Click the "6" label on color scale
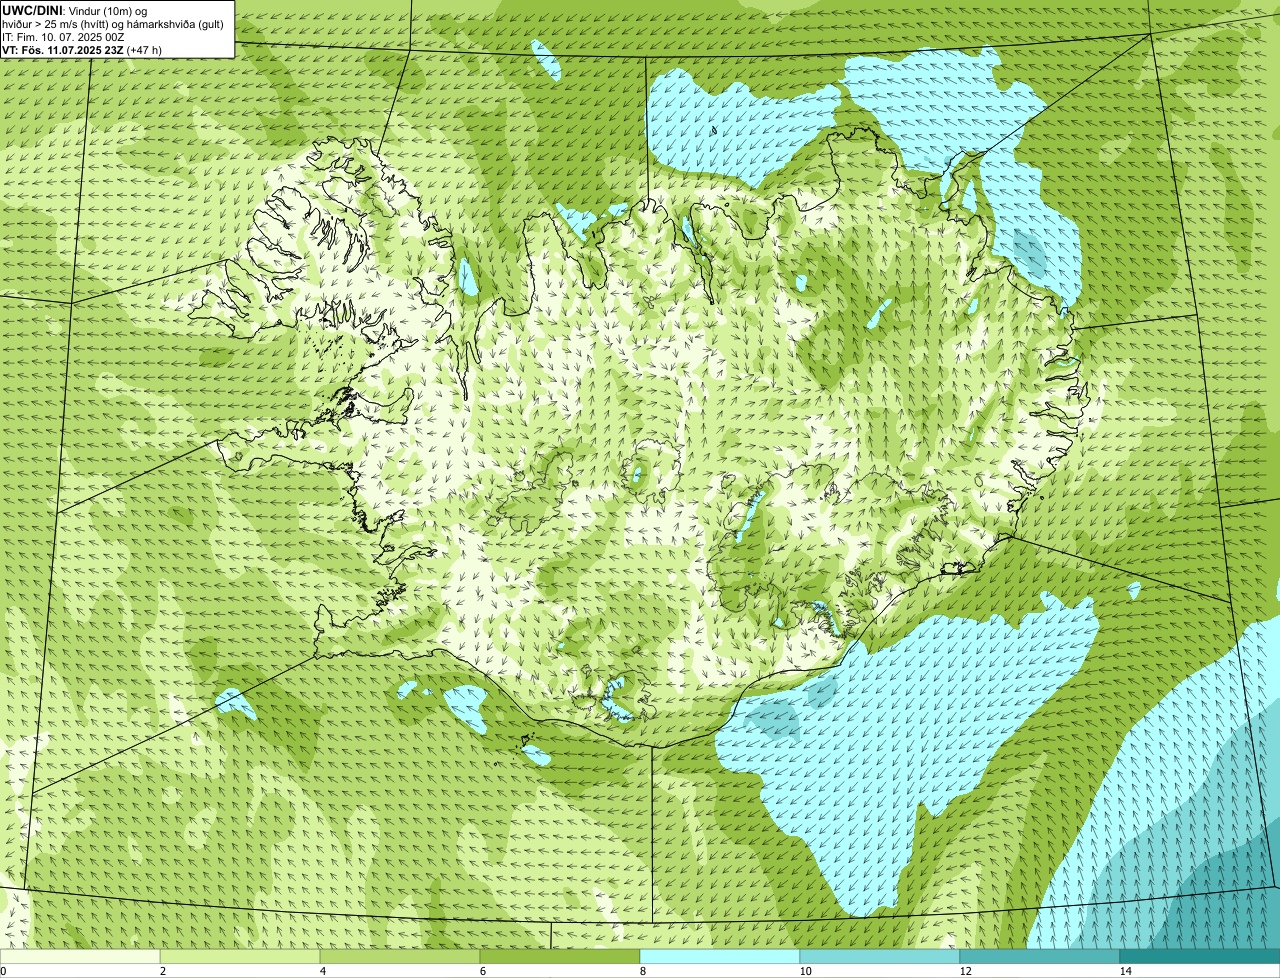The width and height of the screenshot is (1280, 978). click(482, 971)
